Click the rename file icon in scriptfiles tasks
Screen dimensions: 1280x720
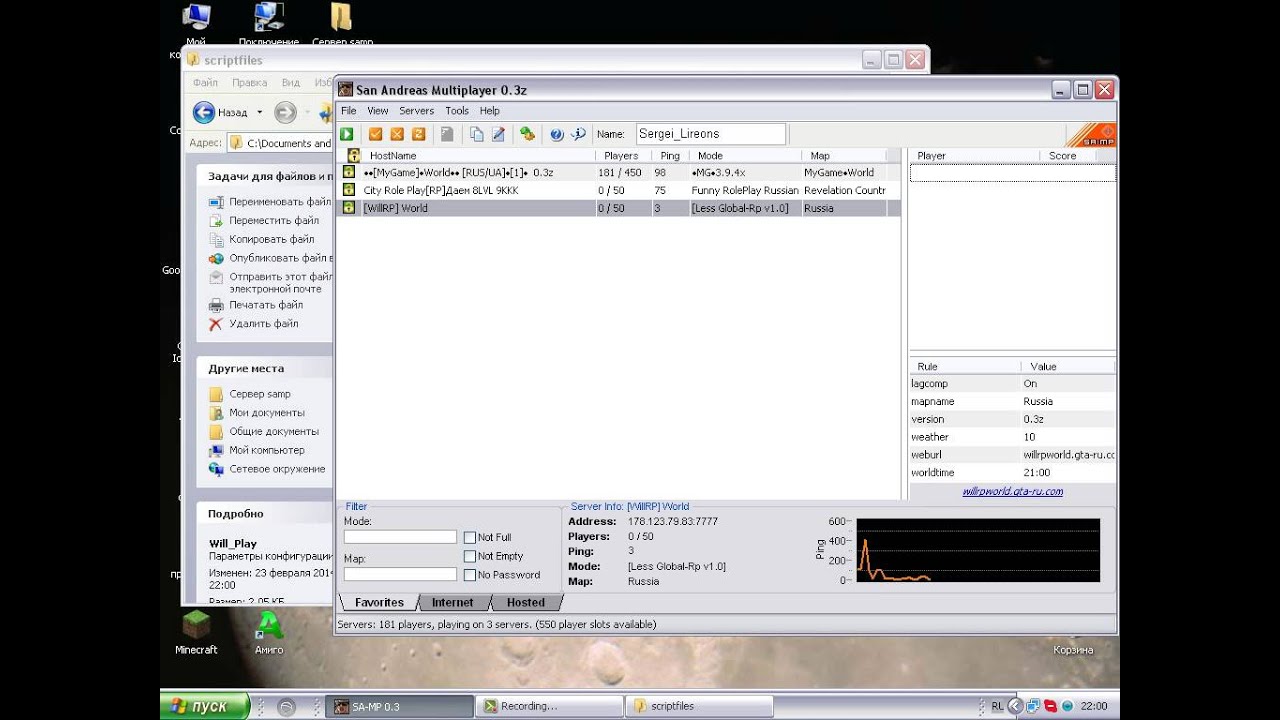click(216, 202)
